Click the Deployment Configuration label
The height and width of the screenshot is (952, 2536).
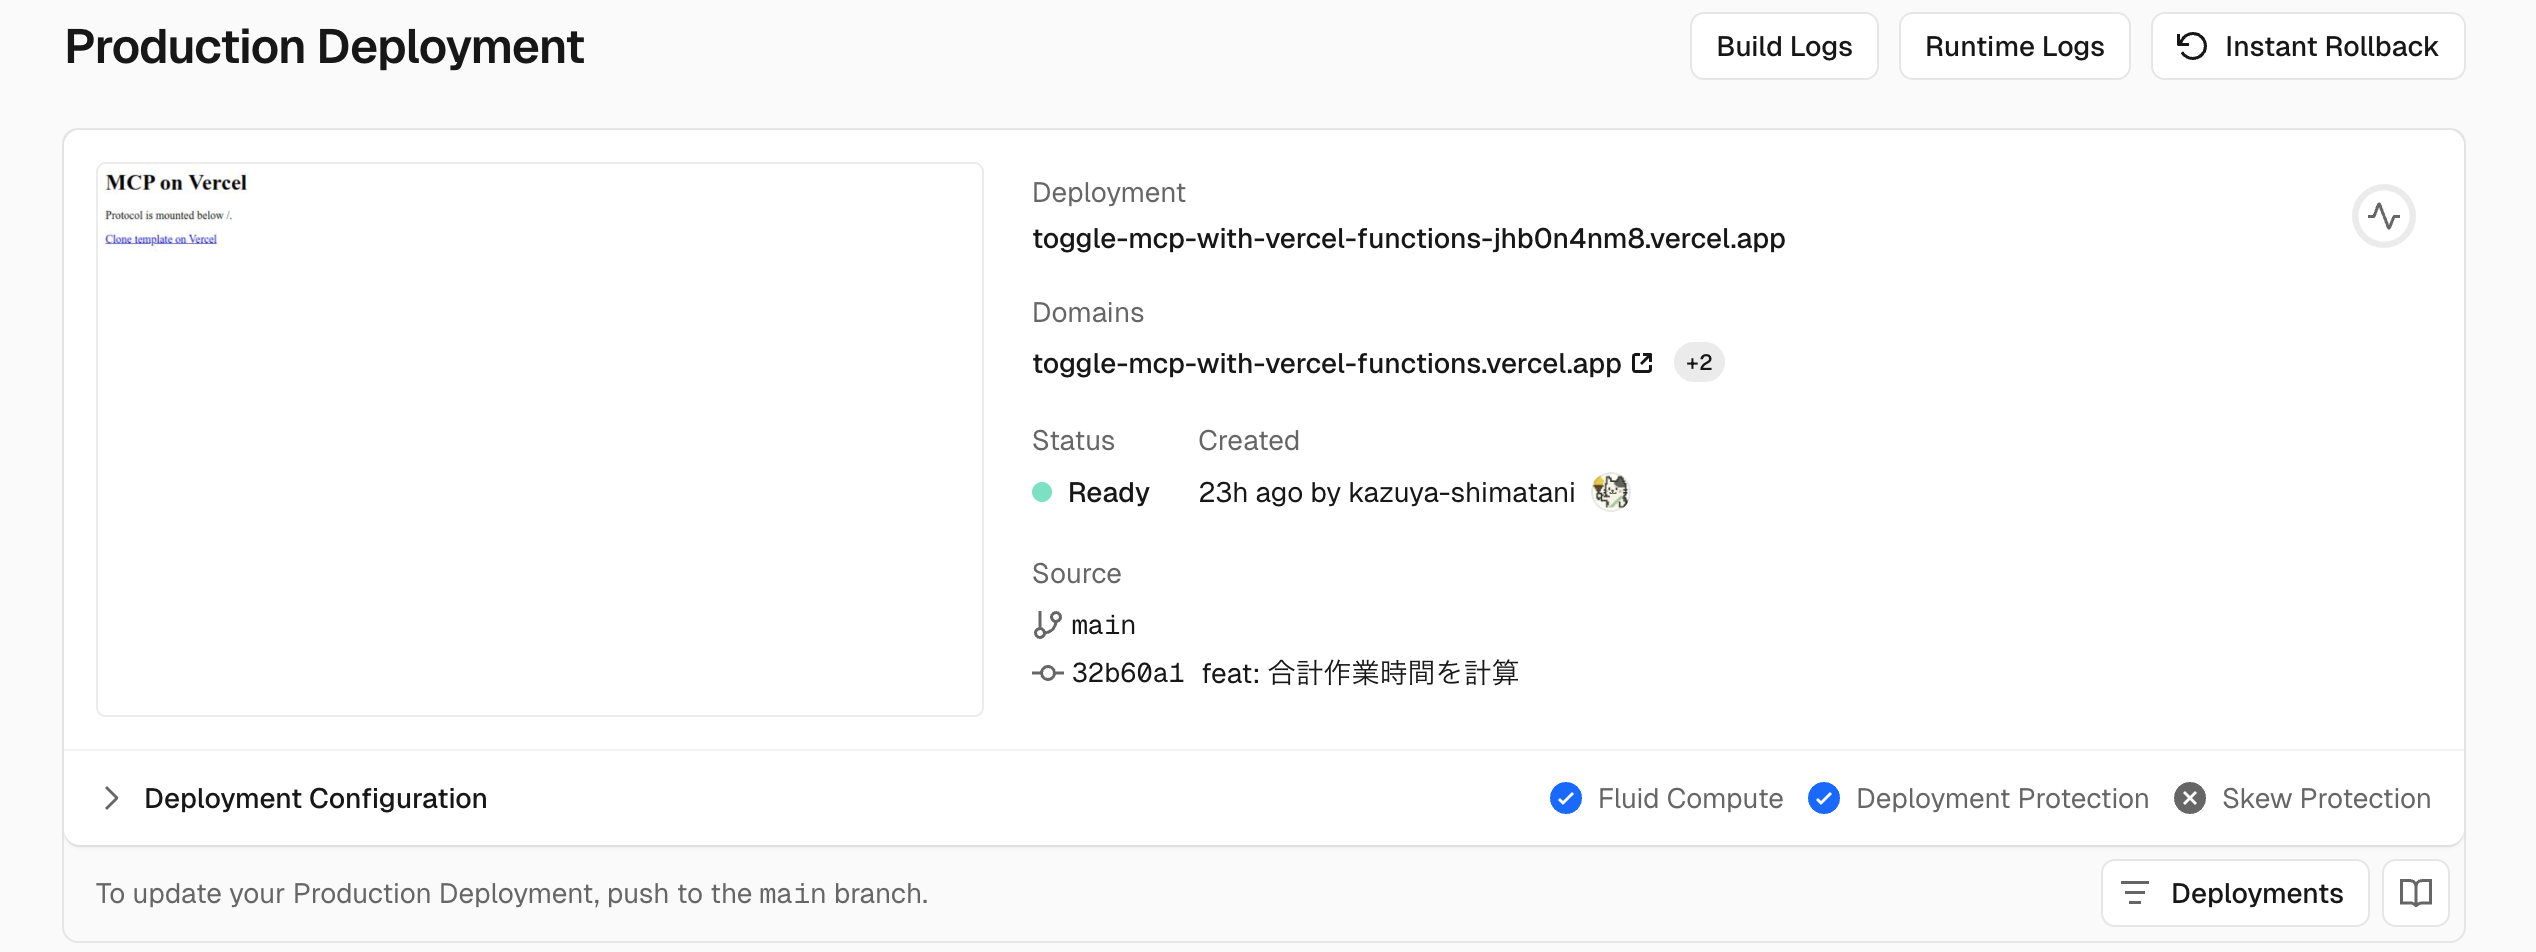(x=315, y=798)
